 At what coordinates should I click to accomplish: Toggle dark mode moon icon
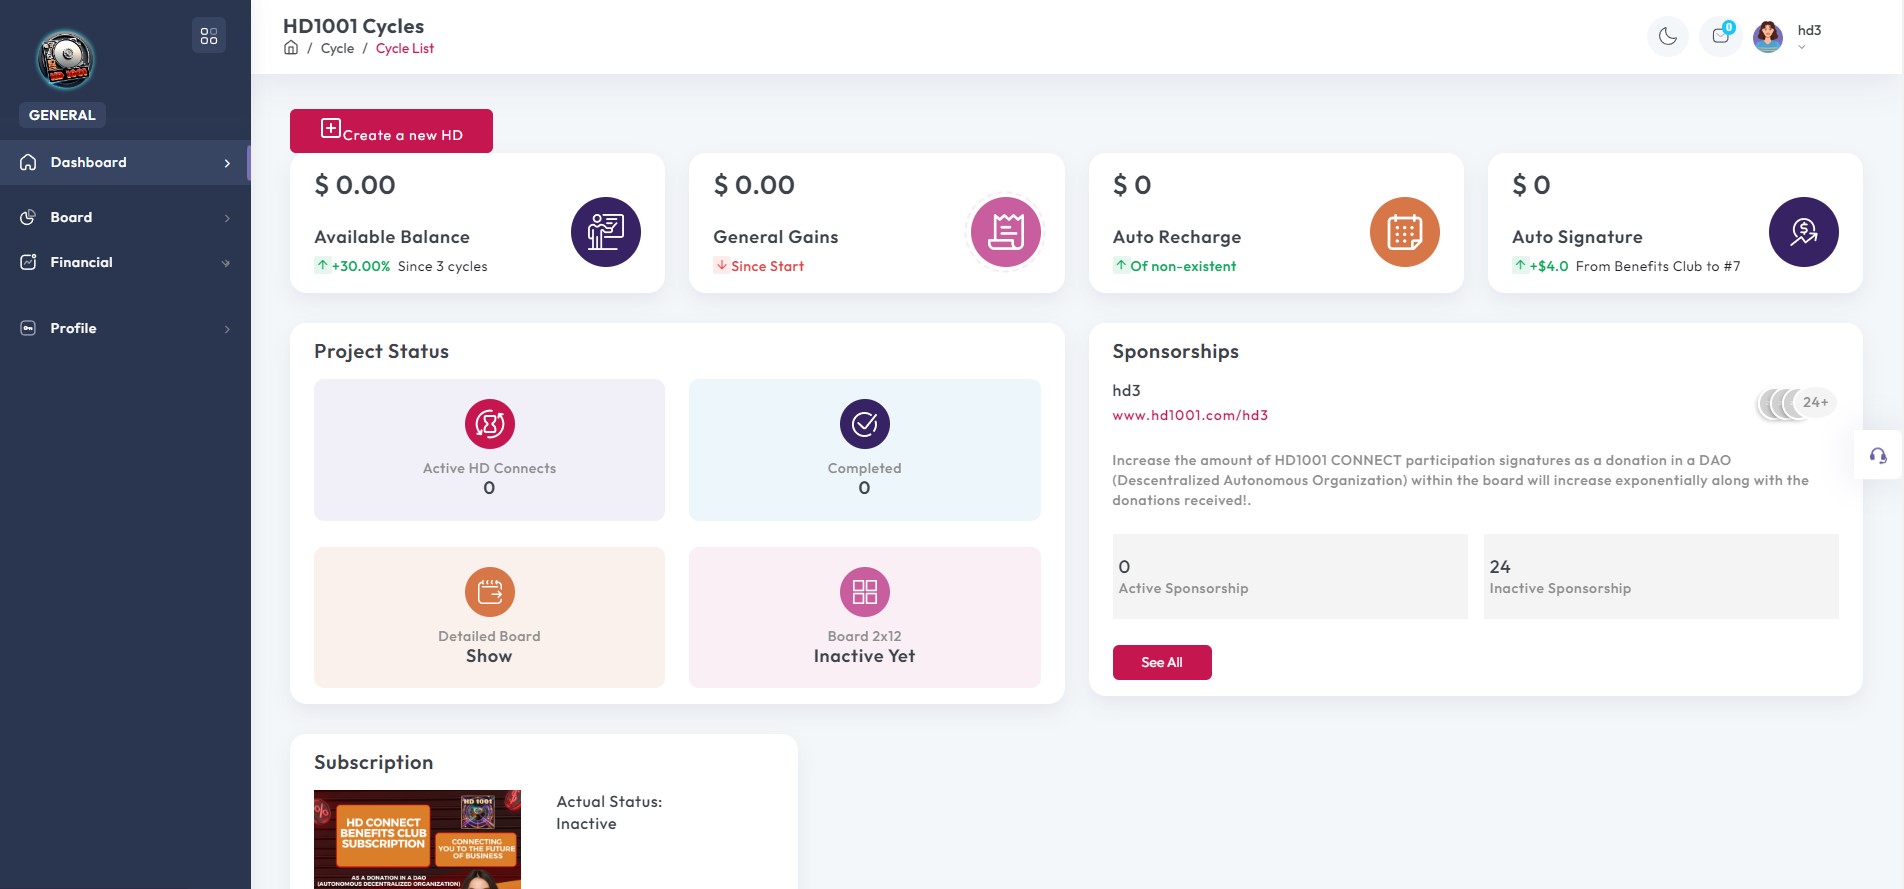click(1667, 37)
